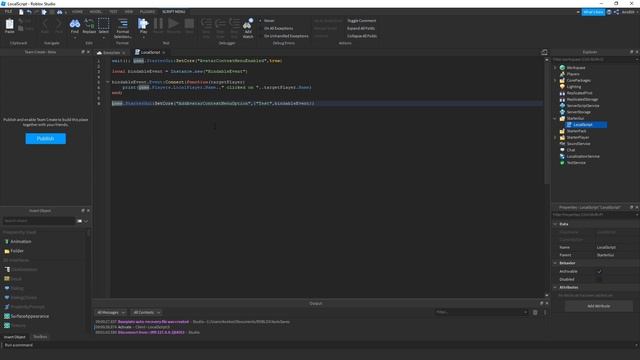Click the What's New button
Image resolution: width=640 pixels, height=360 pixels.
tap(593, 12)
